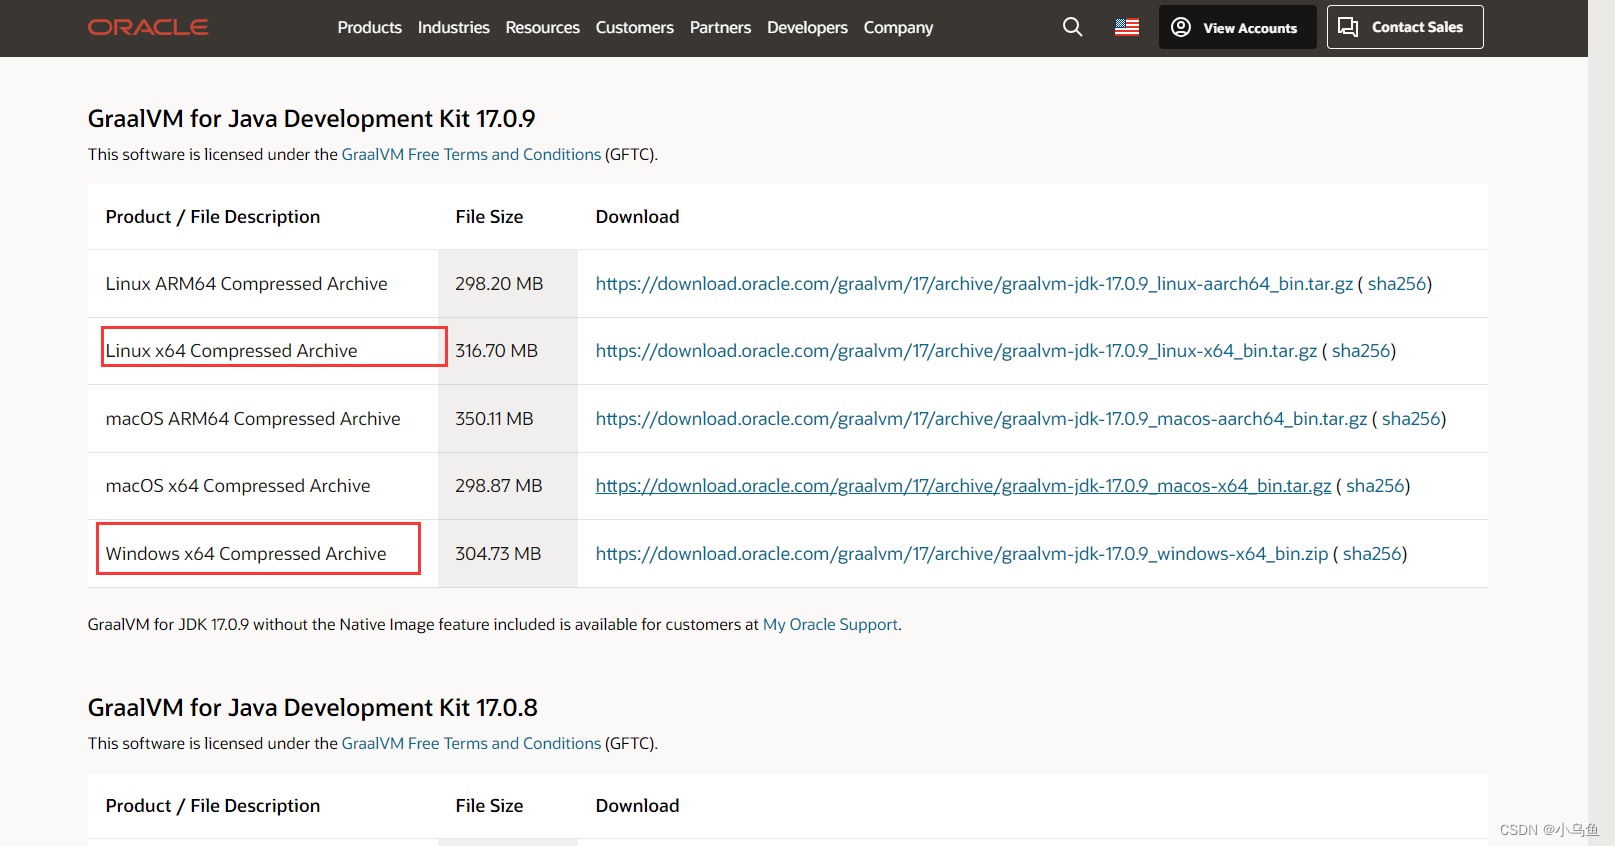Select 'Linux ARM64 Compressed Archive' text
1615x846 pixels.
(x=246, y=284)
